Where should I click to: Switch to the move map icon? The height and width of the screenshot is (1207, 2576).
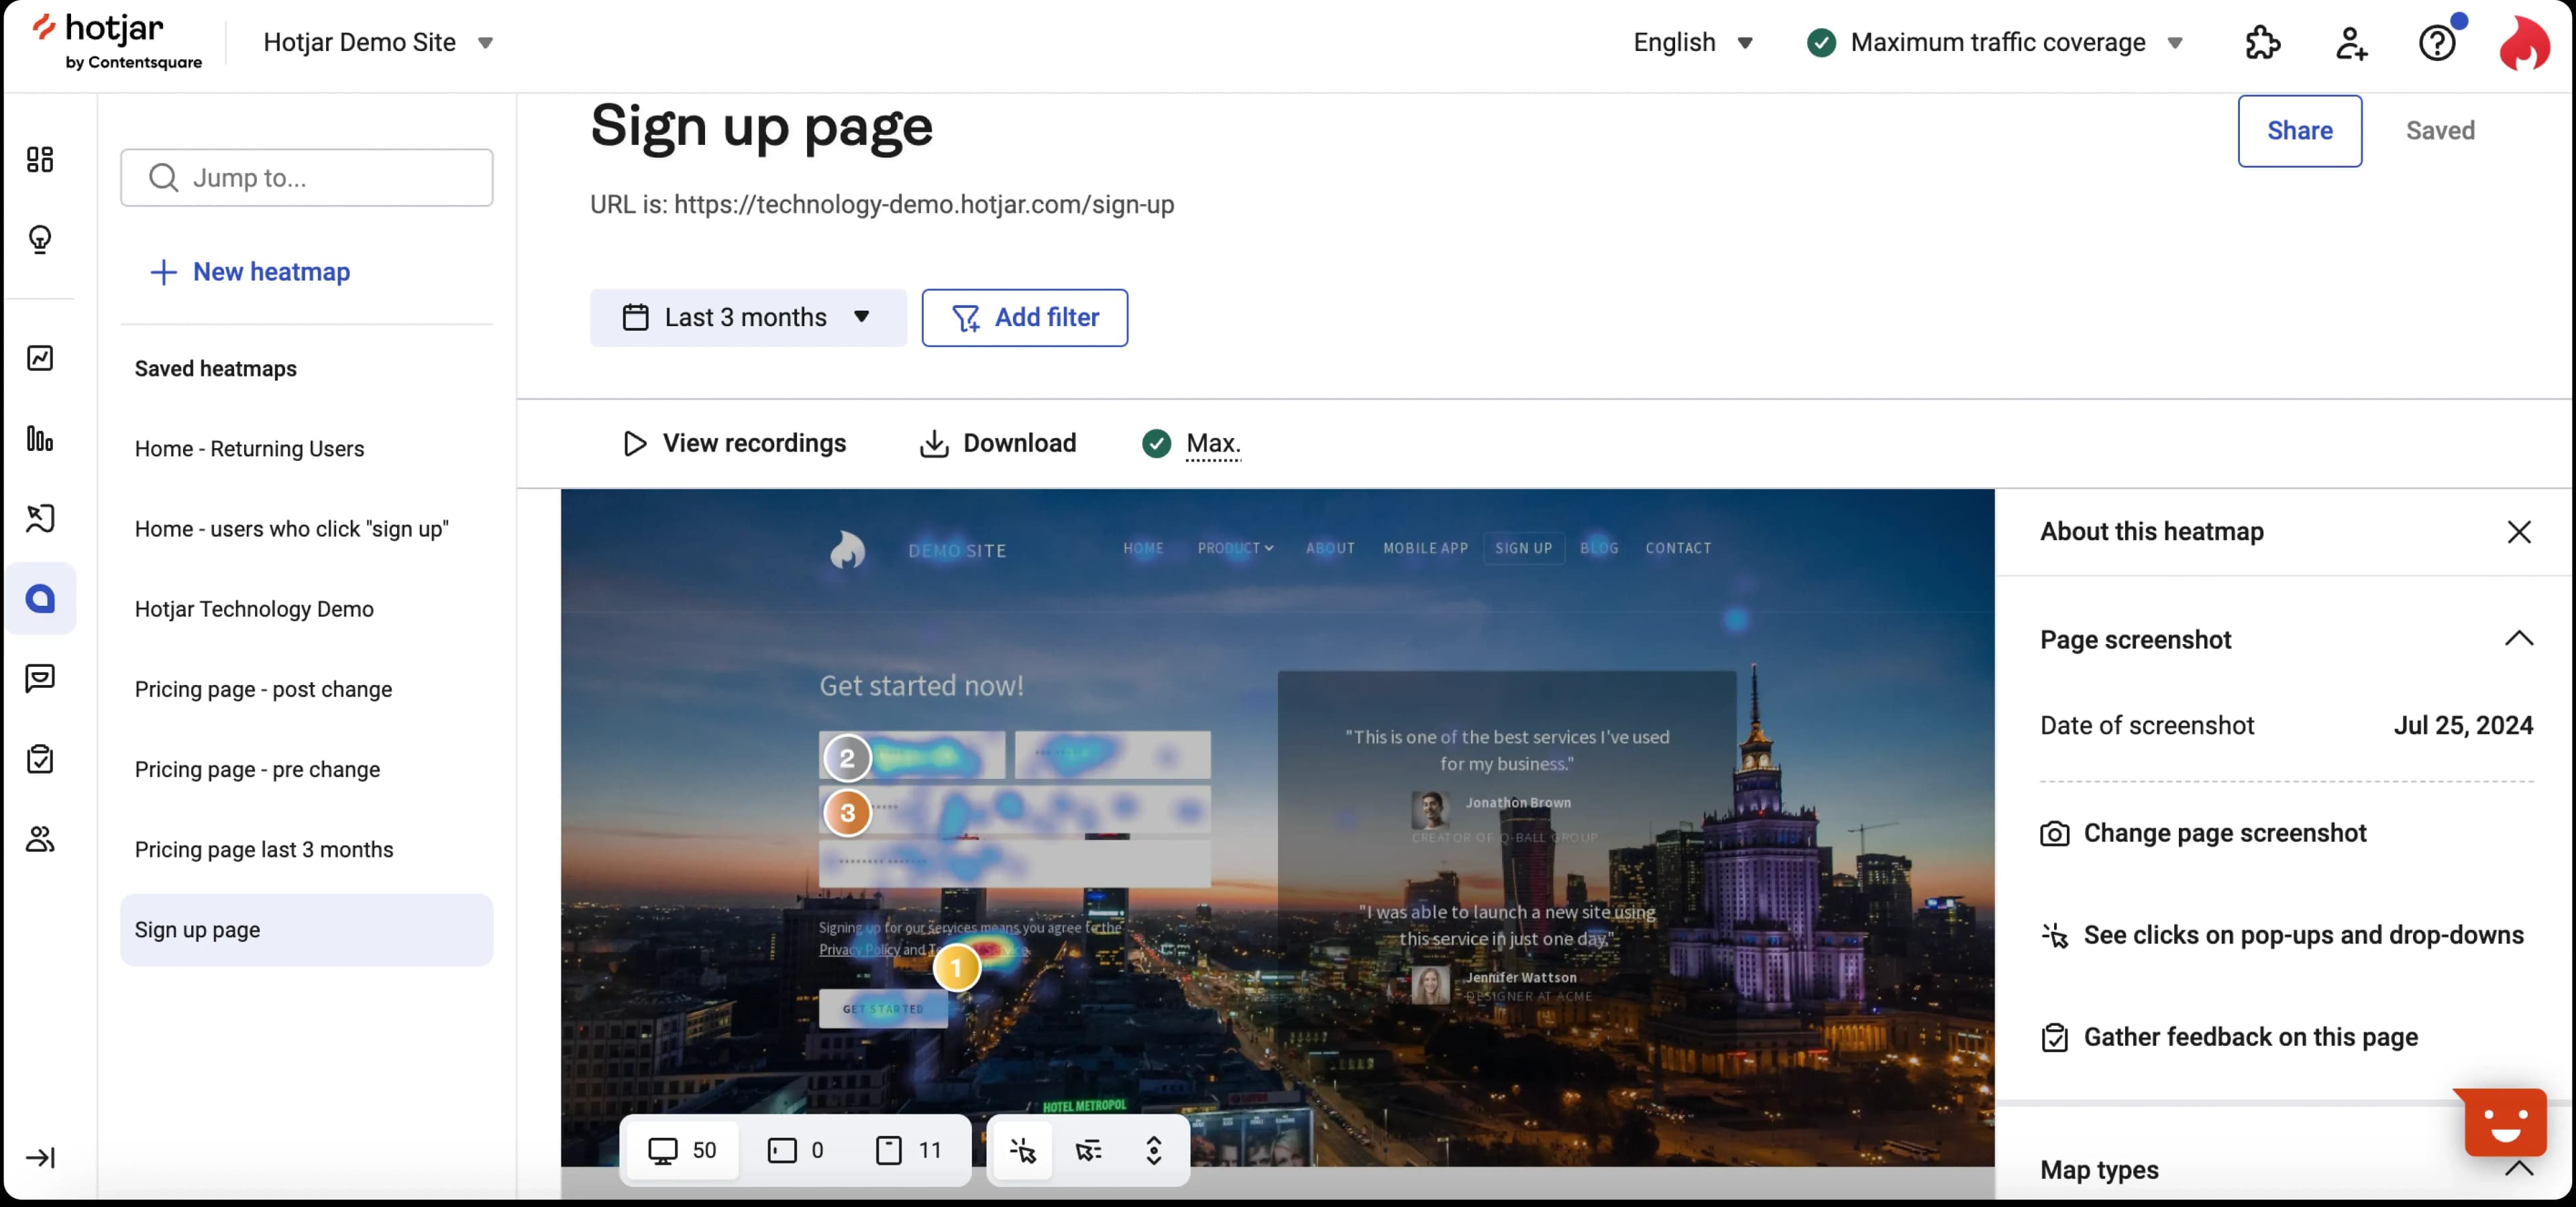(x=1088, y=1150)
